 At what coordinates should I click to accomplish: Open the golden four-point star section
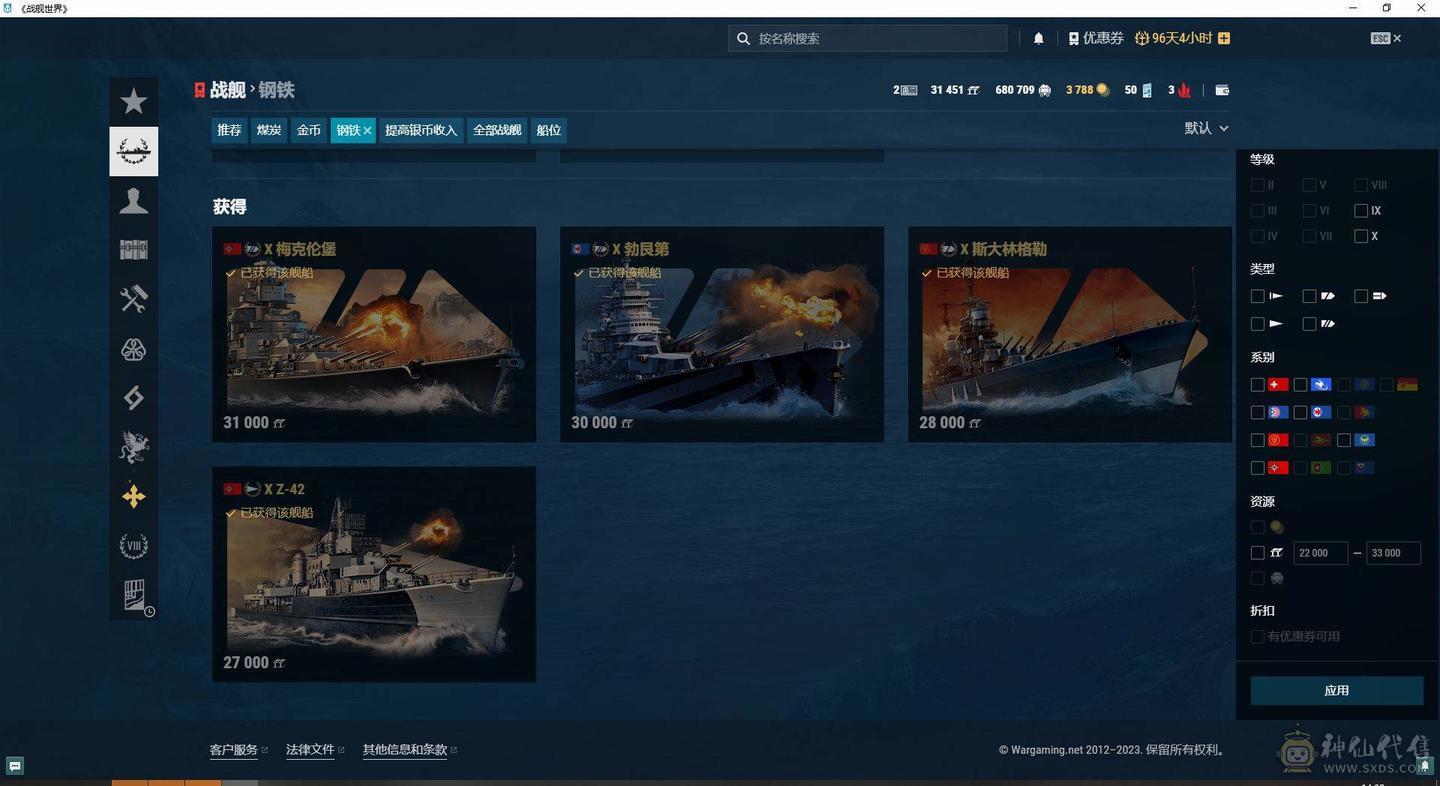(134, 497)
